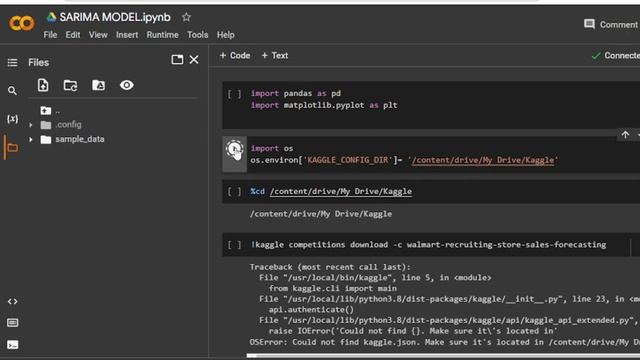
Task: Open the search sidebar icon
Action: coord(12,91)
